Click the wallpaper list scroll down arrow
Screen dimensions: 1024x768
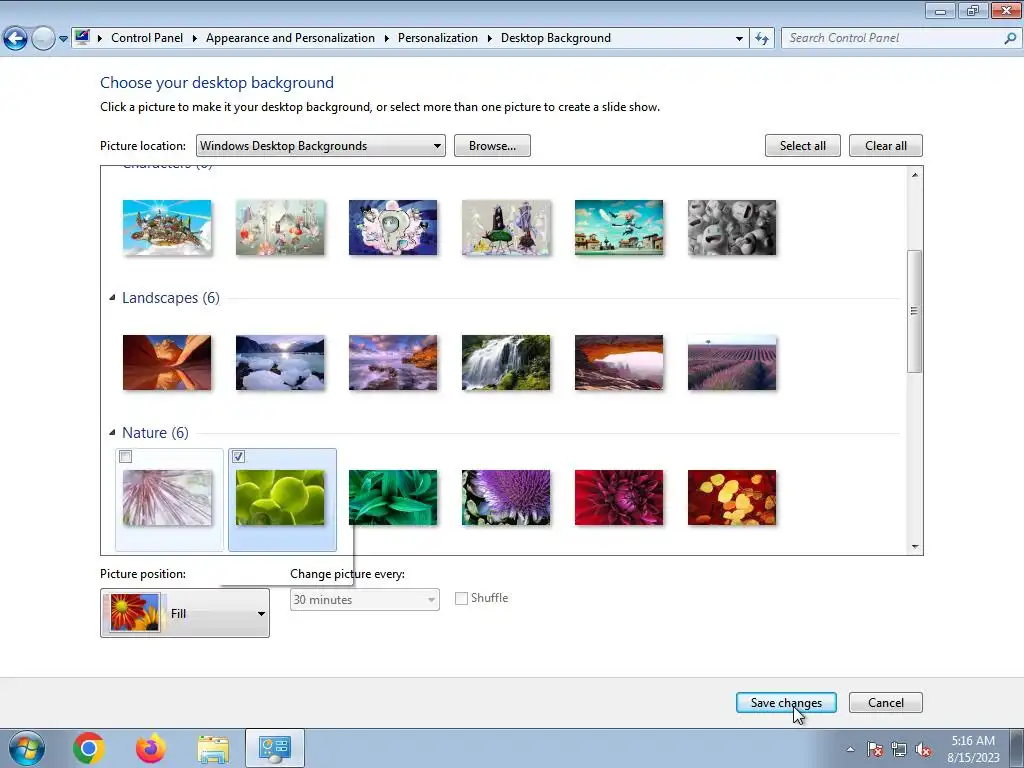[915, 547]
